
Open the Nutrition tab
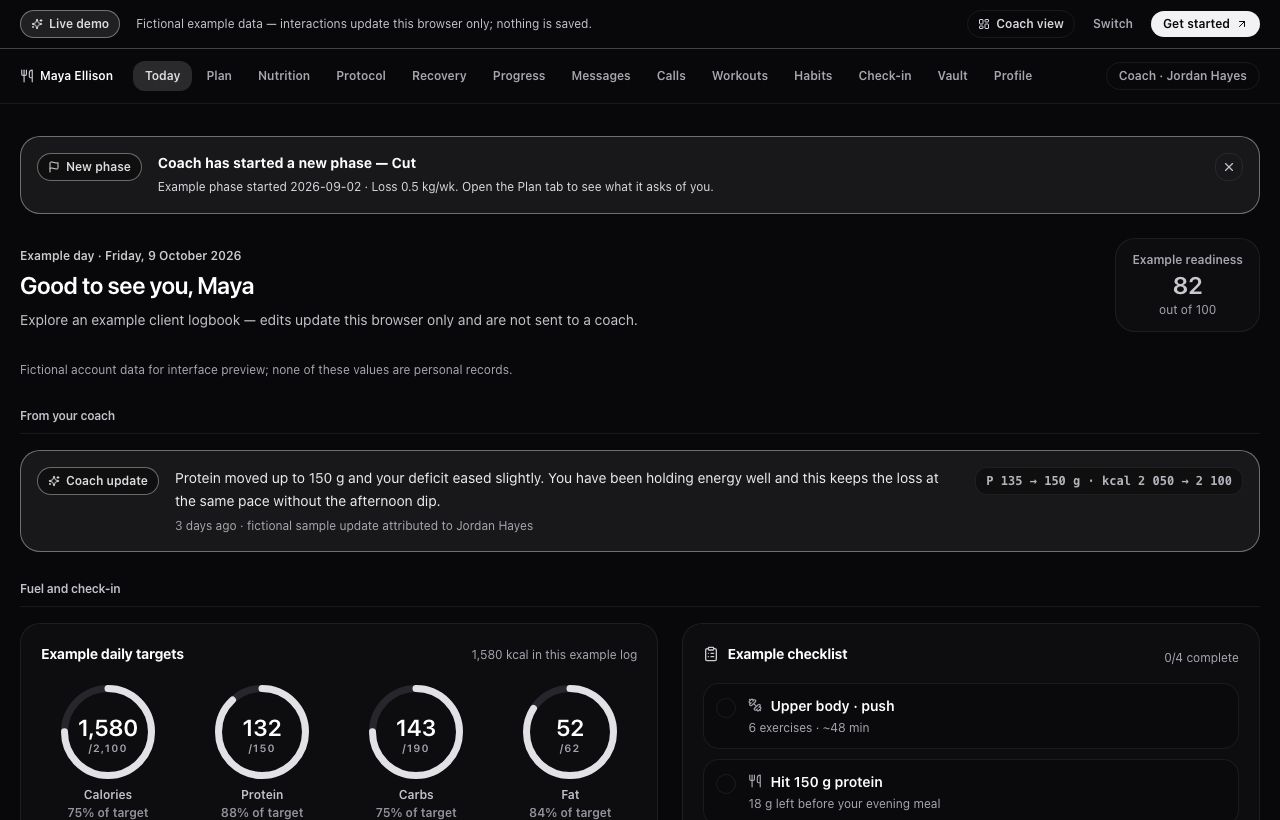(x=284, y=76)
